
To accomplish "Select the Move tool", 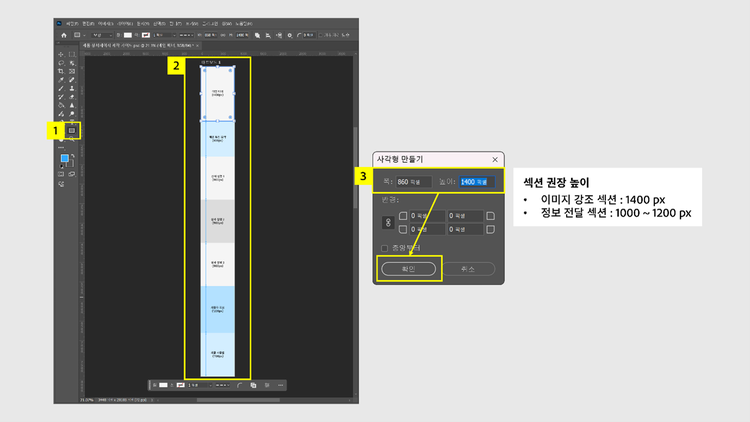I will 61,54.
